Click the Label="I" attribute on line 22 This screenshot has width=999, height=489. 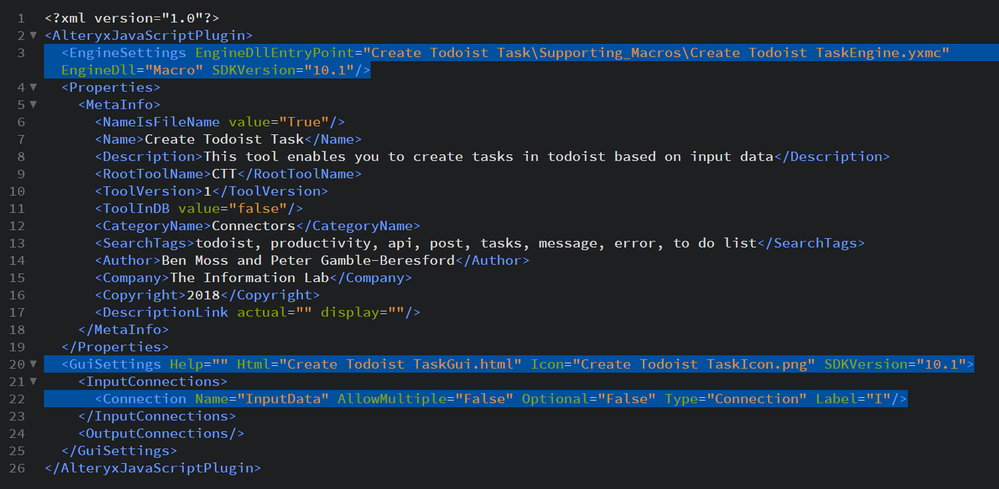(853, 399)
